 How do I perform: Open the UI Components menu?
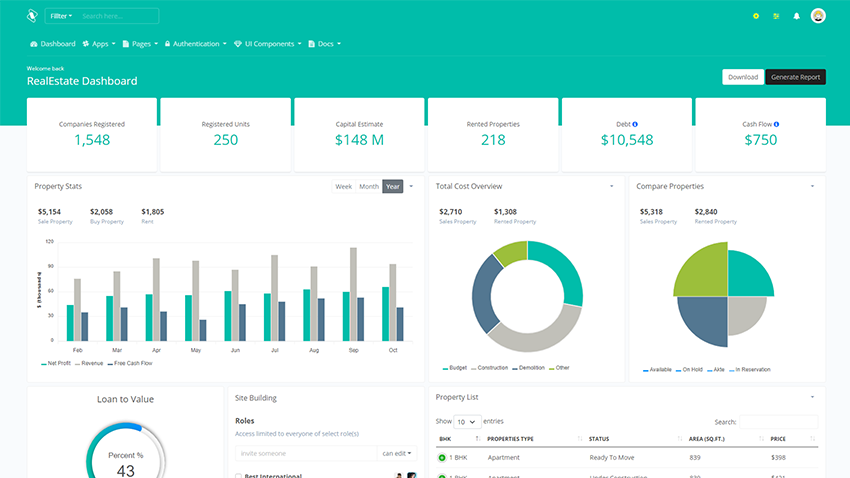pyautogui.click(x=269, y=44)
